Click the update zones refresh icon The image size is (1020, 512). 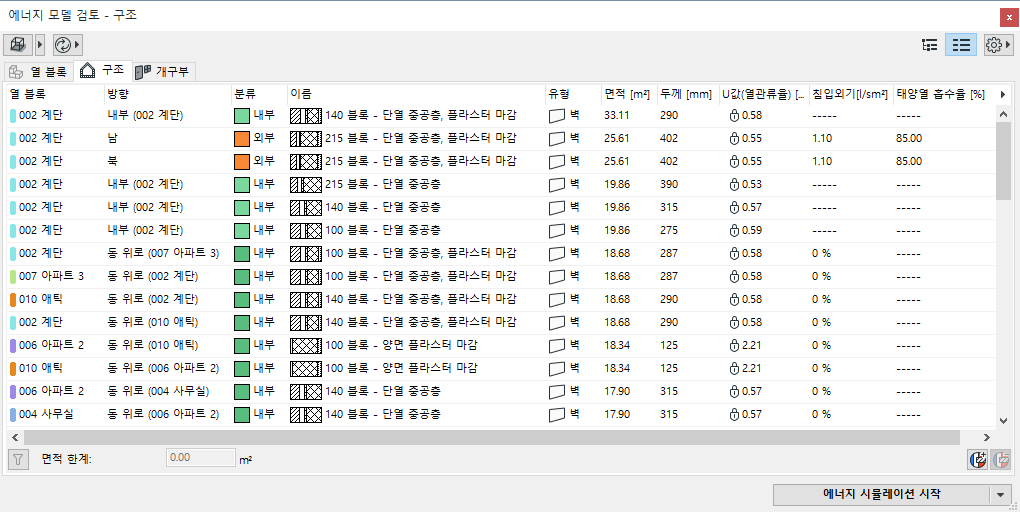(x=62, y=45)
